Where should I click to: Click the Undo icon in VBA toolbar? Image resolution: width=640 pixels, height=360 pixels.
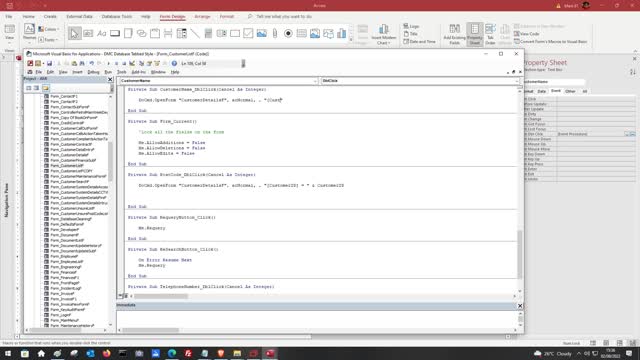coord(91,64)
